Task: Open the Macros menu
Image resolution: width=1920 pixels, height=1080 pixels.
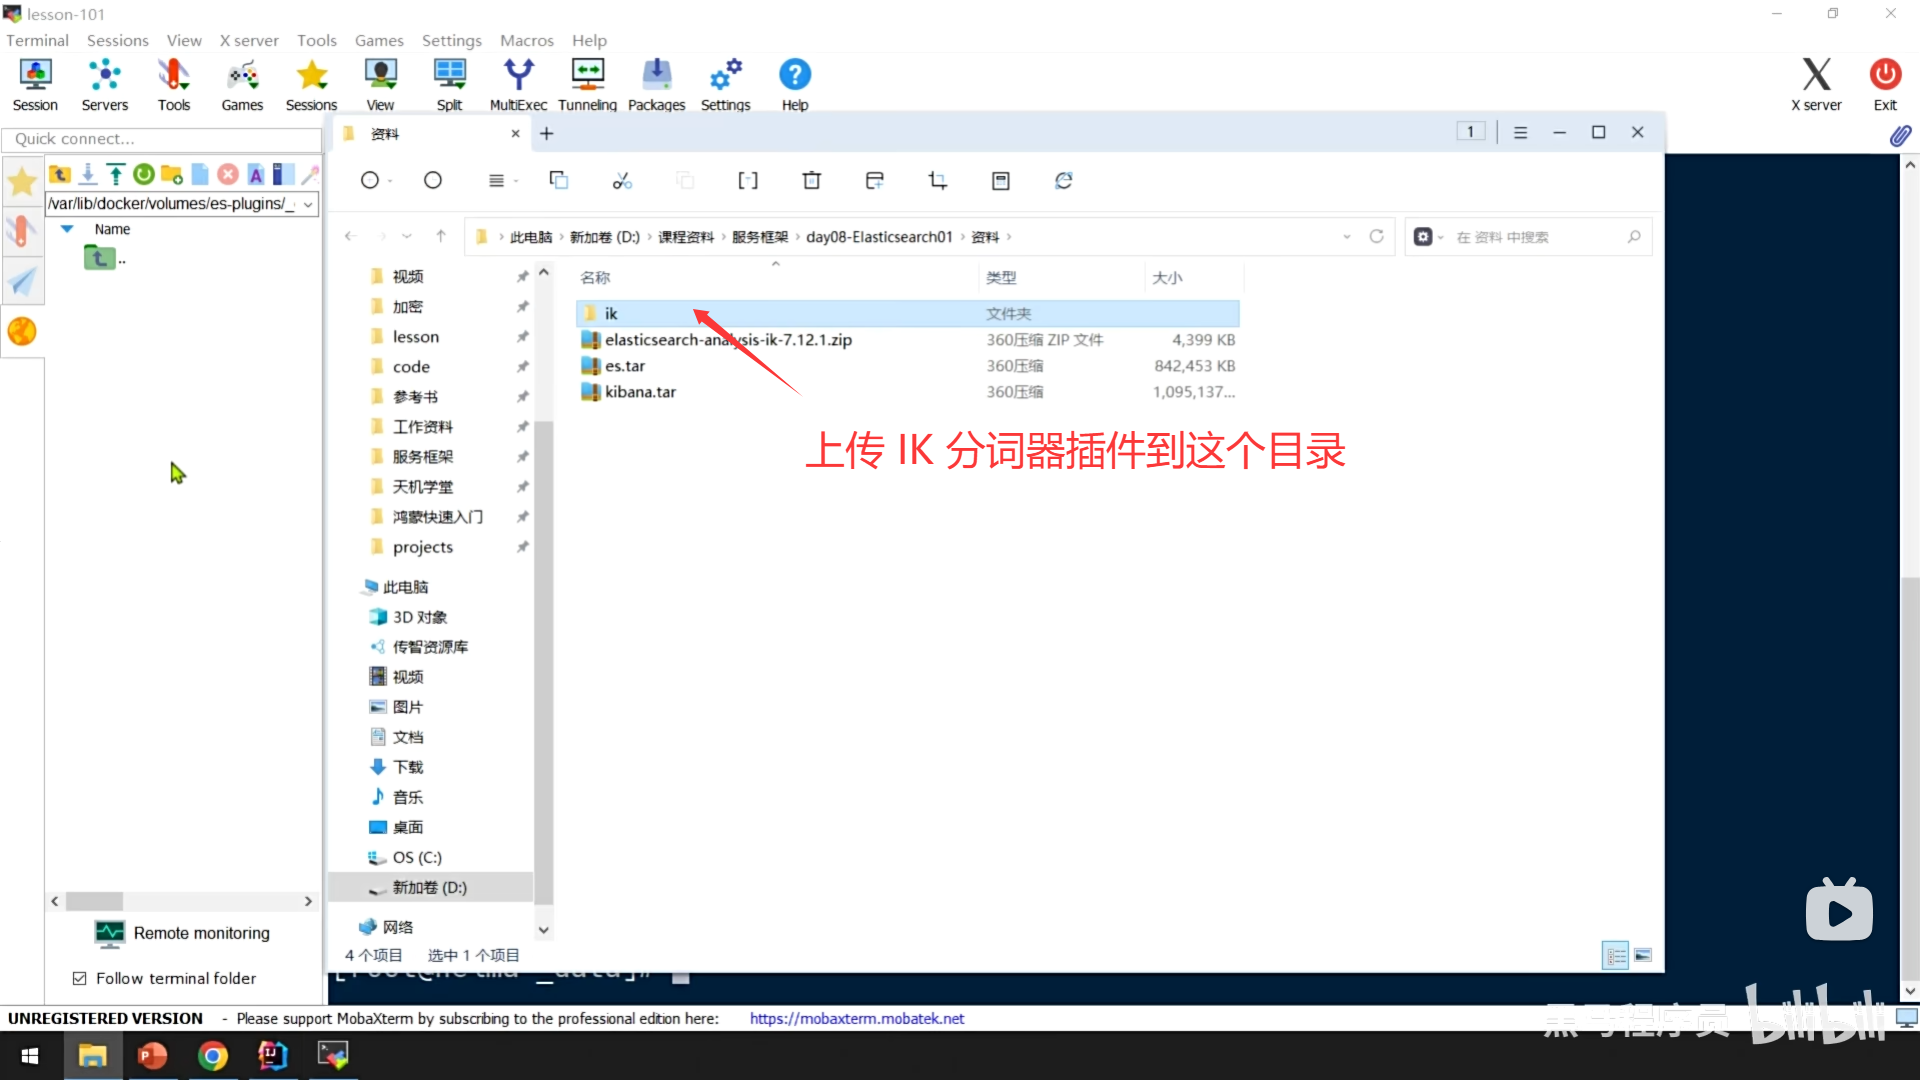Action: (x=526, y=40)
